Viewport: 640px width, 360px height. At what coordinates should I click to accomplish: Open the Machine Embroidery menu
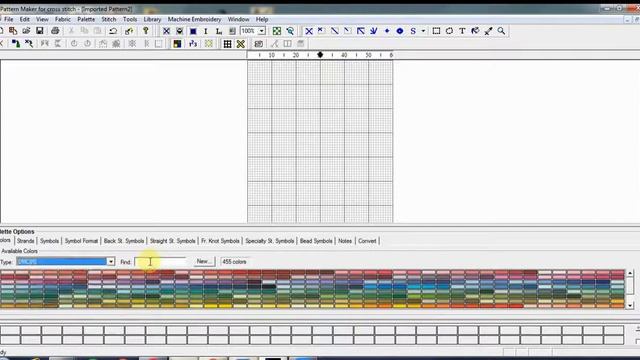coord(194,19)
